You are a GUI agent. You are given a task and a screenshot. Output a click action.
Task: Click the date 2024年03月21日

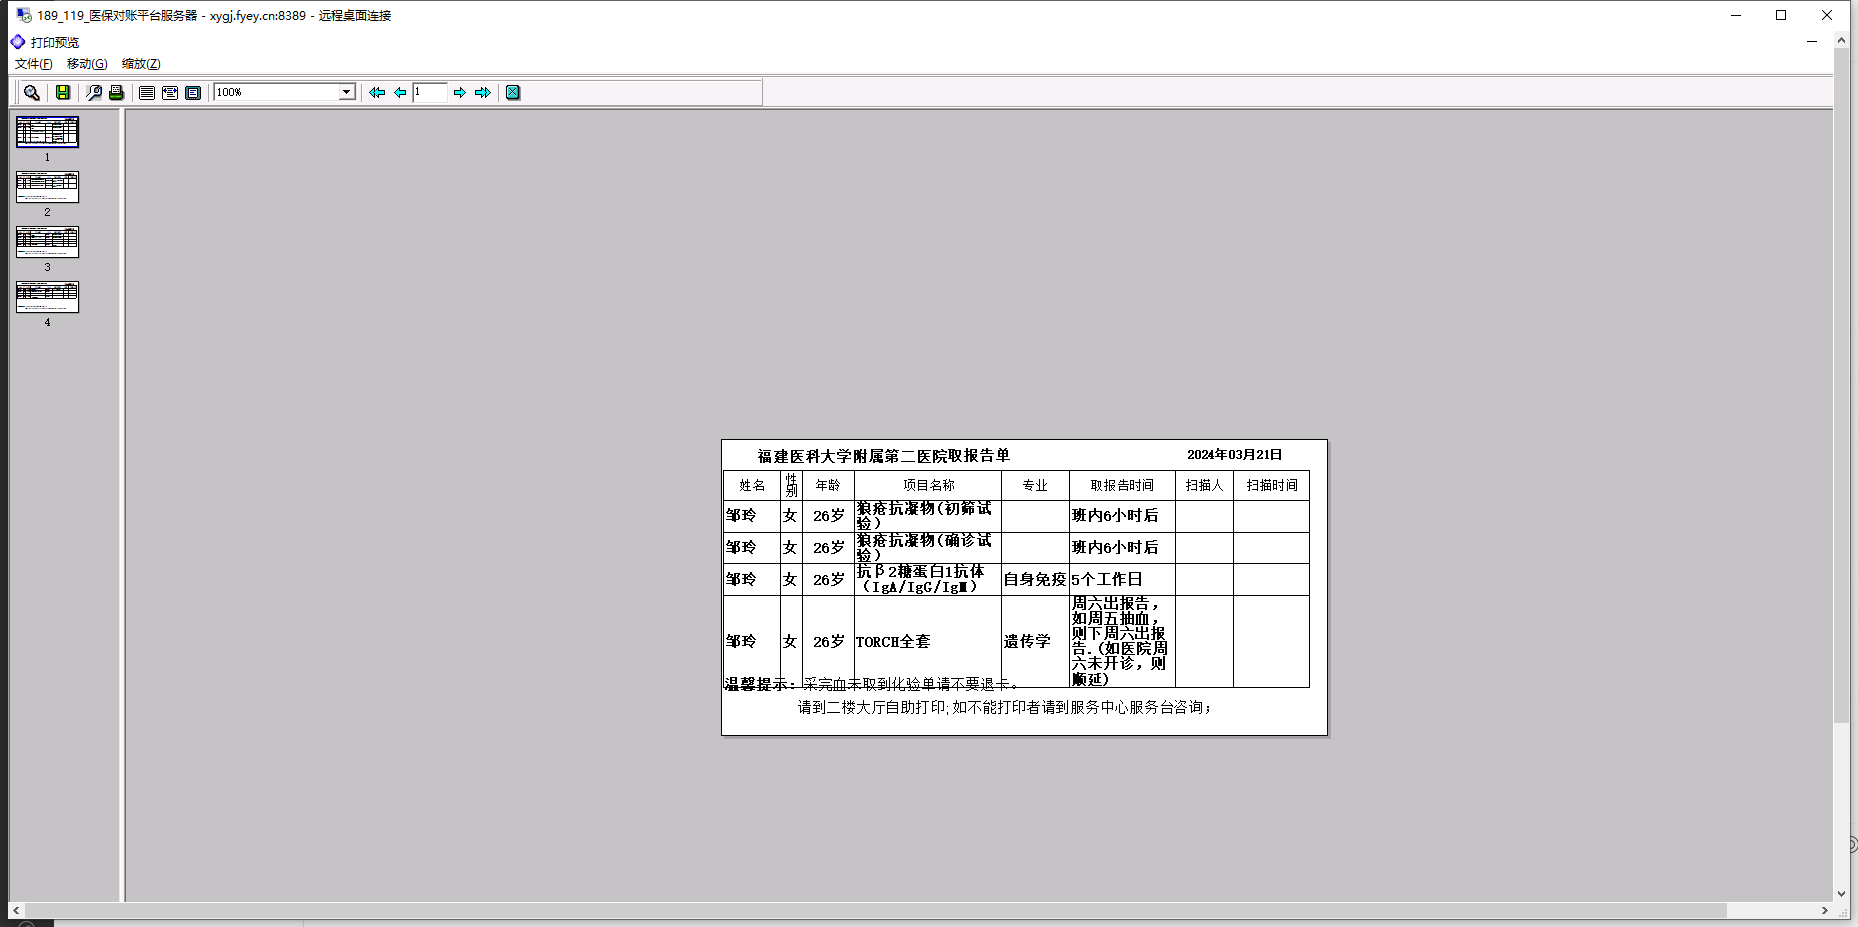[x=1234, y=455]
